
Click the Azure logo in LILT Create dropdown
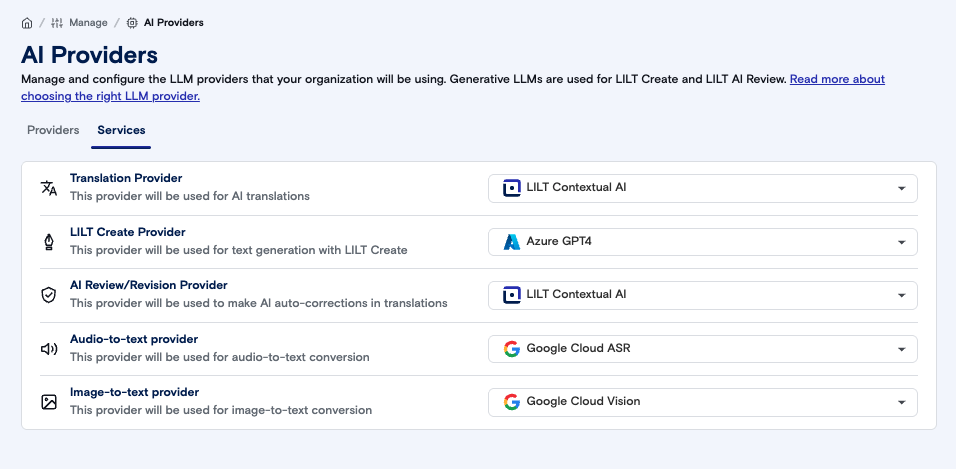(x=512, y=242)
